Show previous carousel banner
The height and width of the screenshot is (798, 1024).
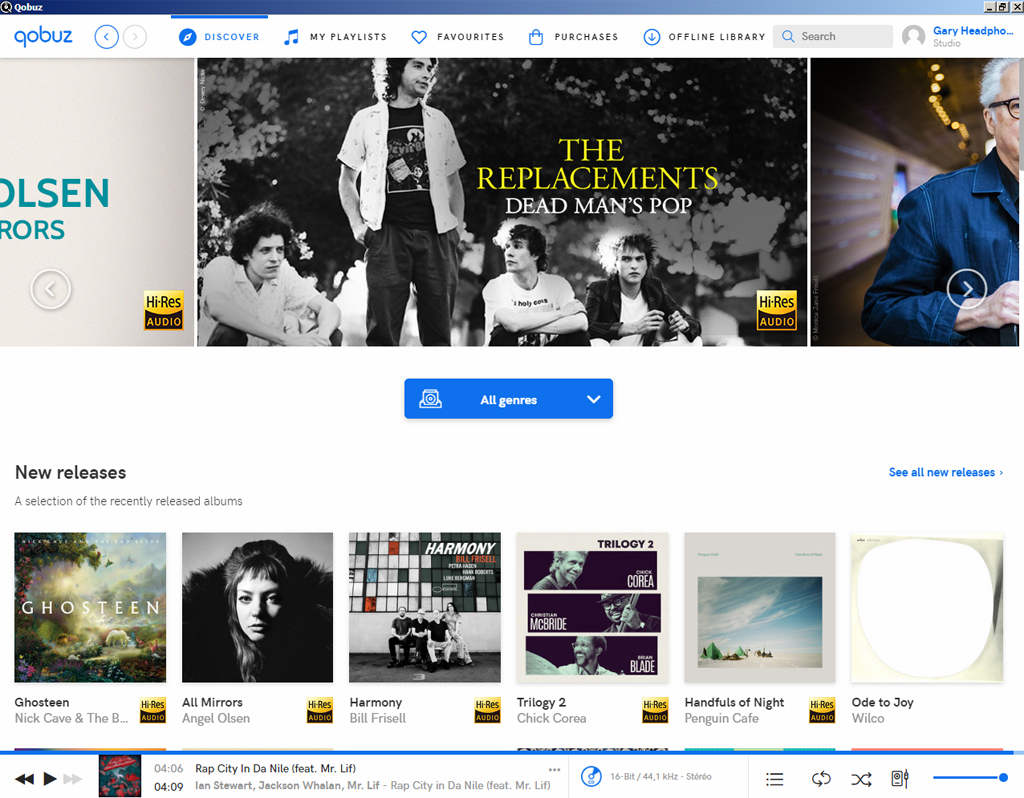click(50, 289)
